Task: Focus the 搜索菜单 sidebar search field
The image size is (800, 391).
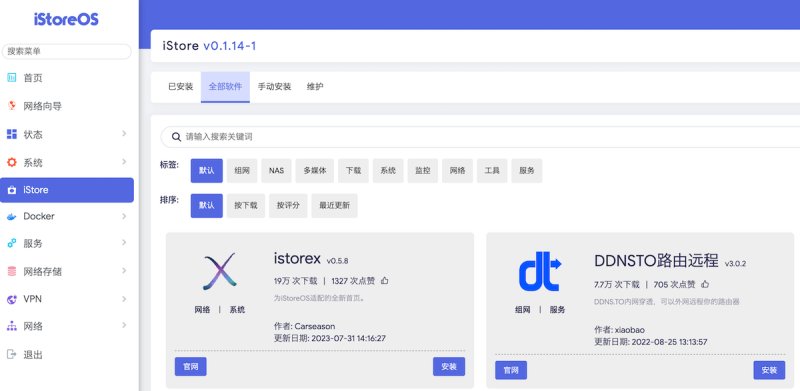Action: tap(67, 52)
